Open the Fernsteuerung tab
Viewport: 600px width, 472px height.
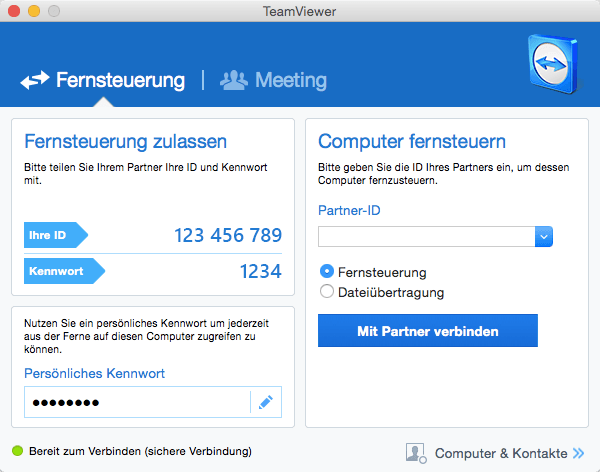coord(103,80)
